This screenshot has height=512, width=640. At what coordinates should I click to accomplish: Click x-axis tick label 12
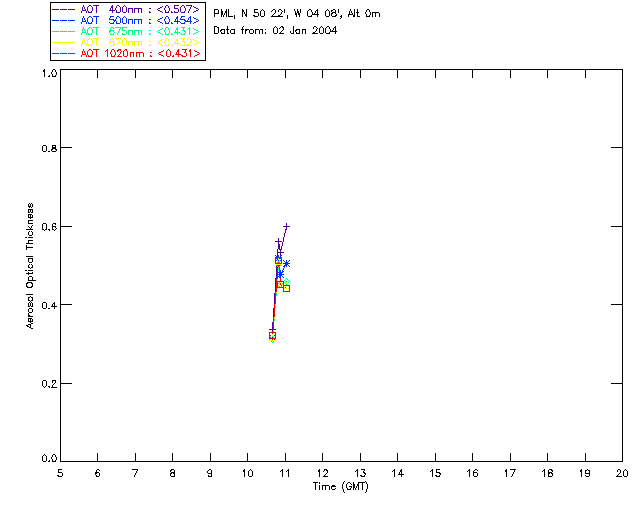322,473
